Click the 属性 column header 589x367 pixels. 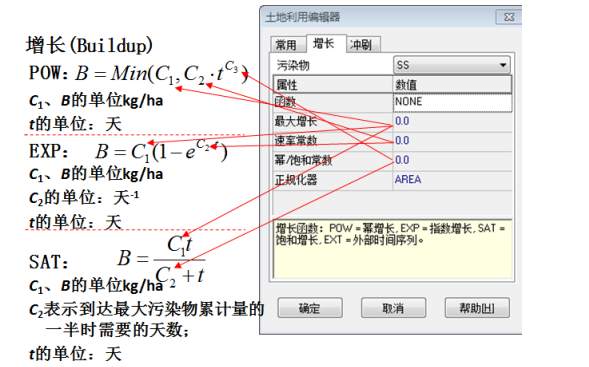coord(333,84)
